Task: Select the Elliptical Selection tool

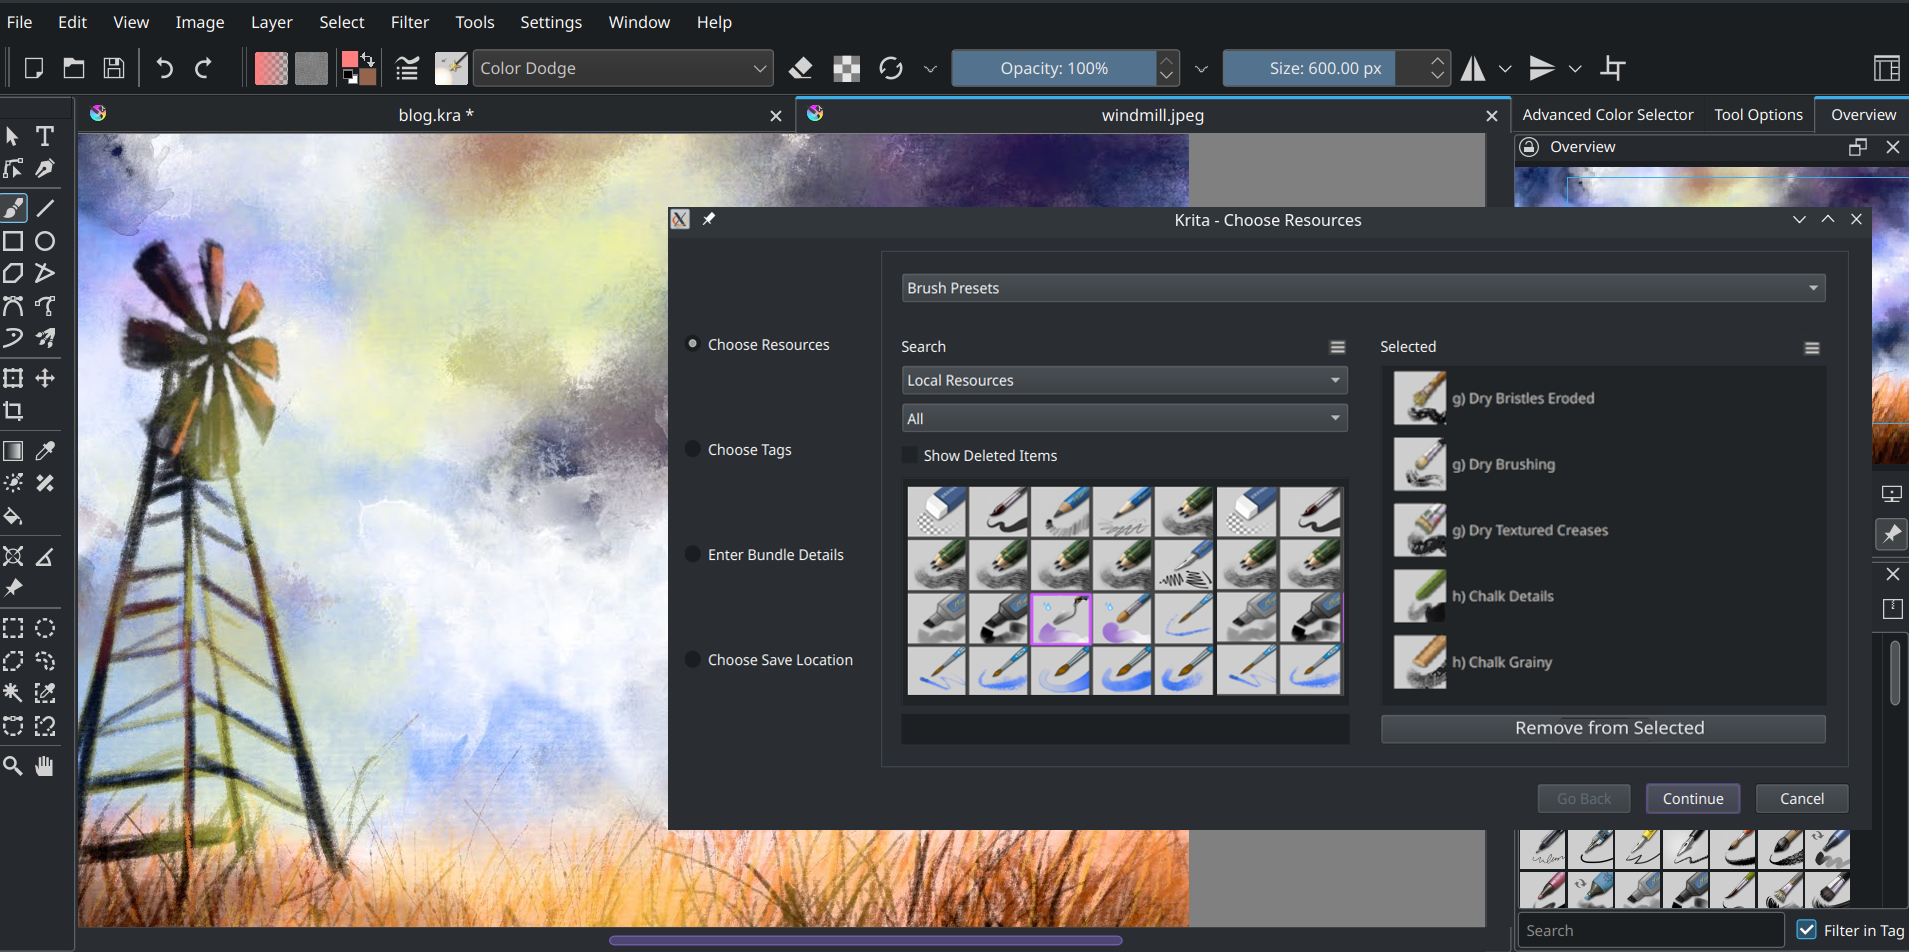Action: pyautogui.click(x=45, y=628)
